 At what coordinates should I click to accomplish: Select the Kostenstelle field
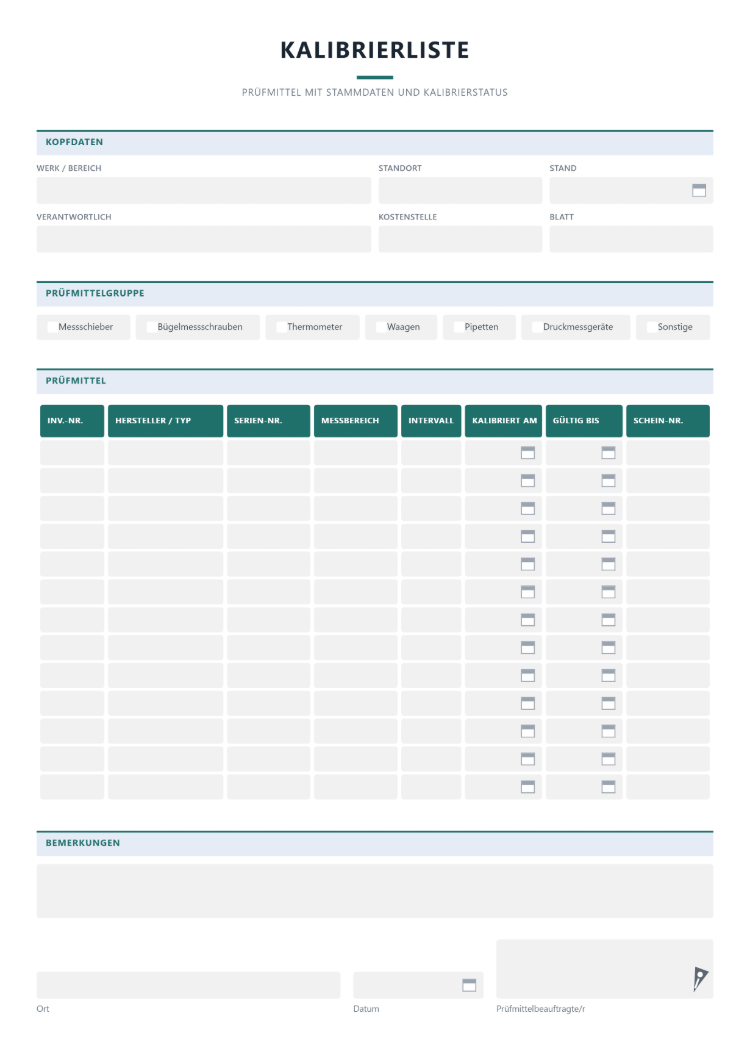coord(460,239)
